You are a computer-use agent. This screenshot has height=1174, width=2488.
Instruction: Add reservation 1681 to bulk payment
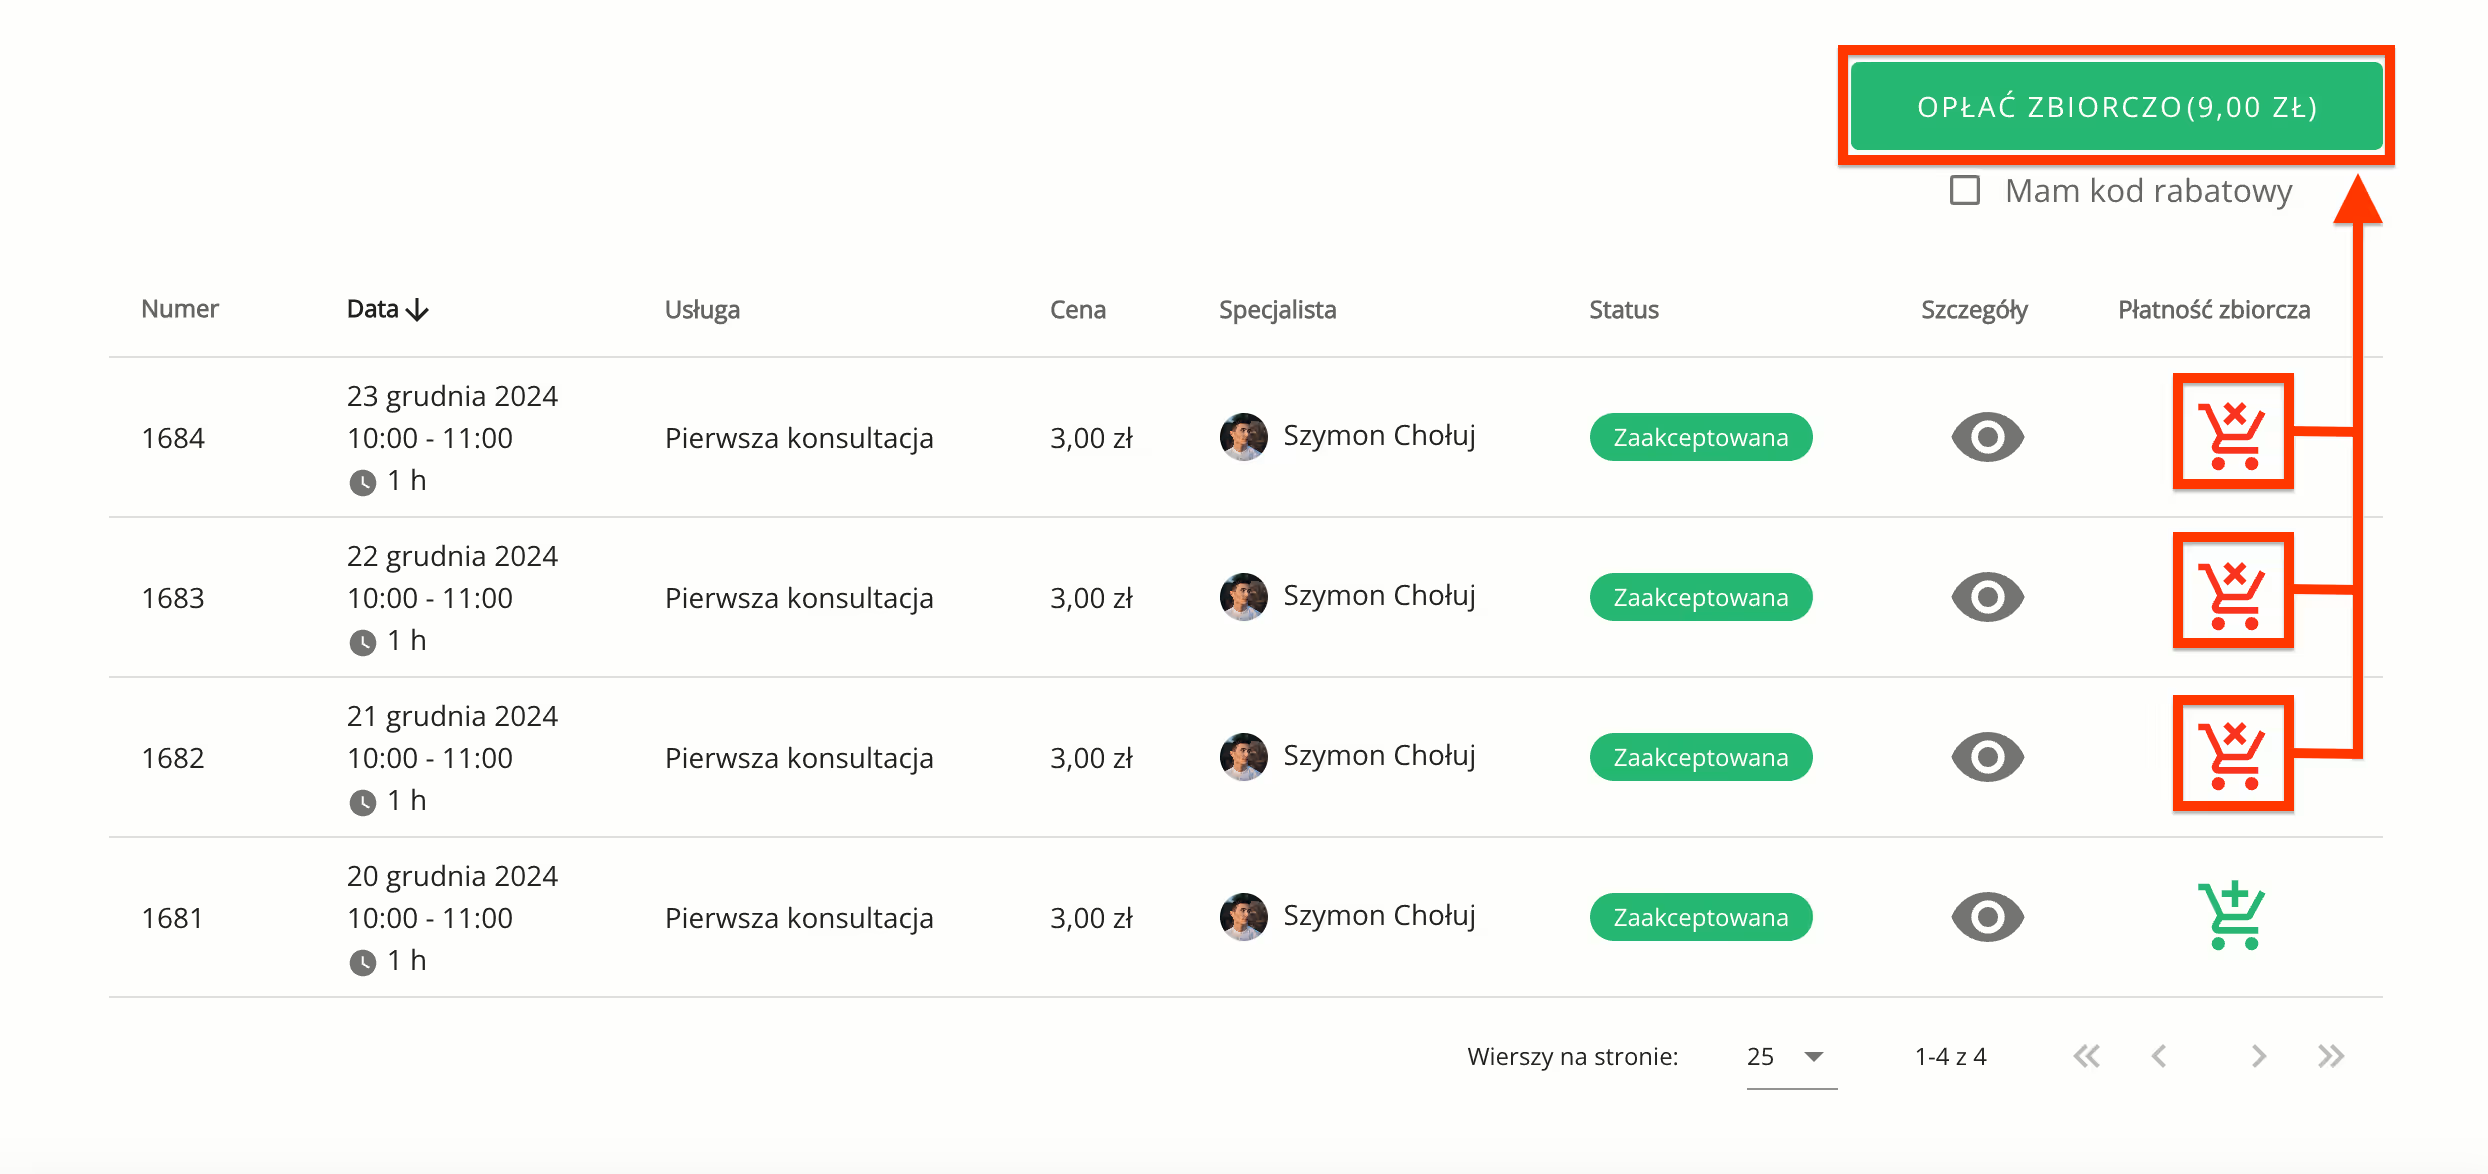coord(2232,915)
